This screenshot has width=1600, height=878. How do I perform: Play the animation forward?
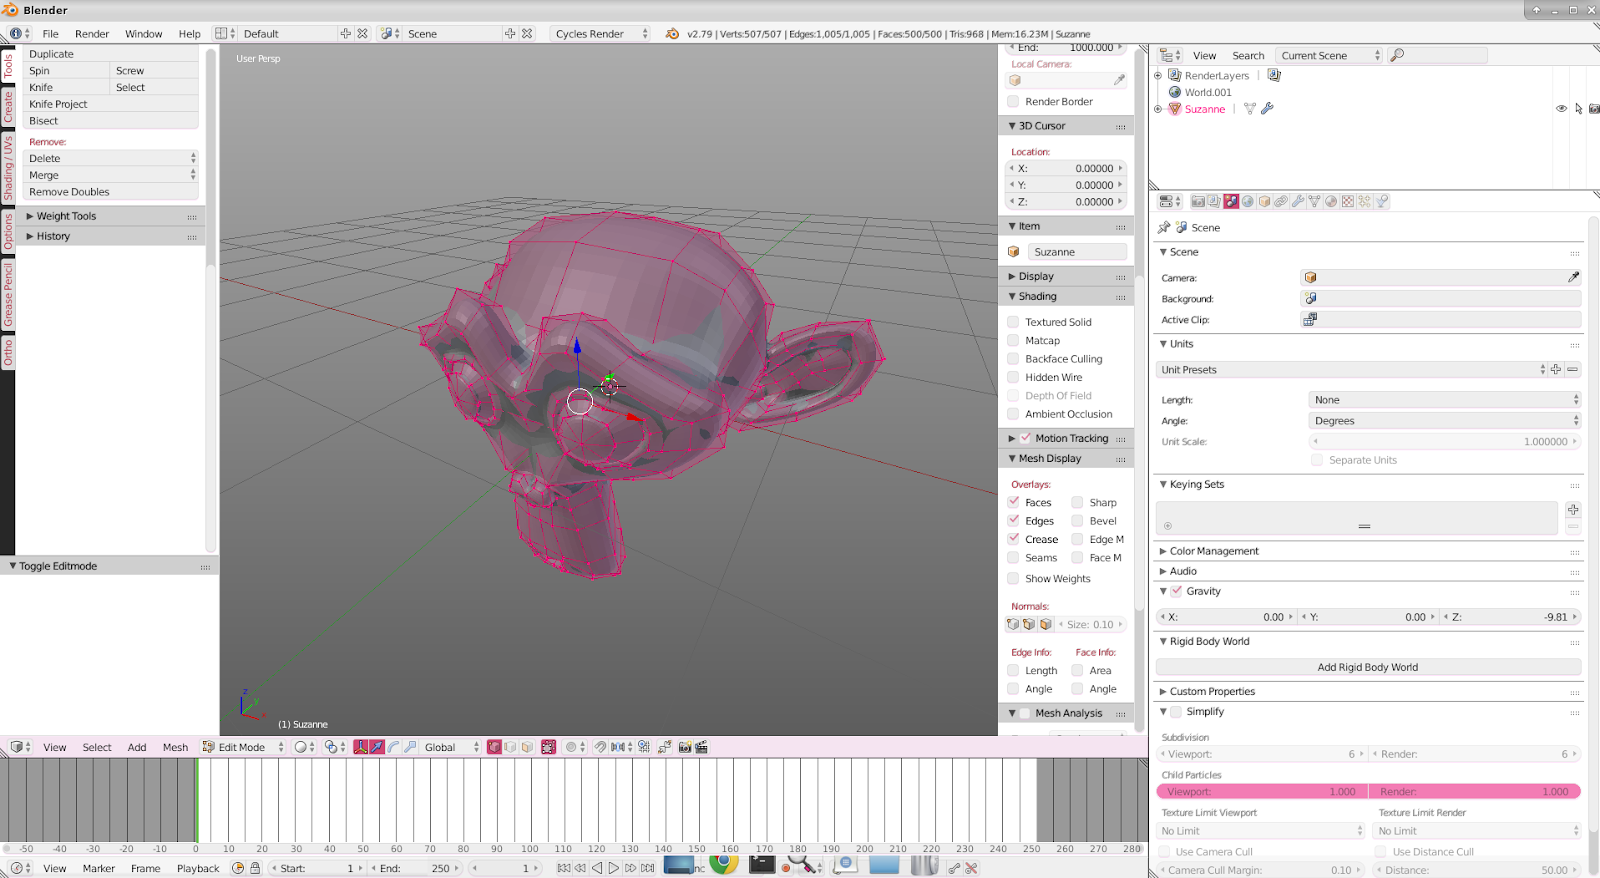[x=614, y=868]
